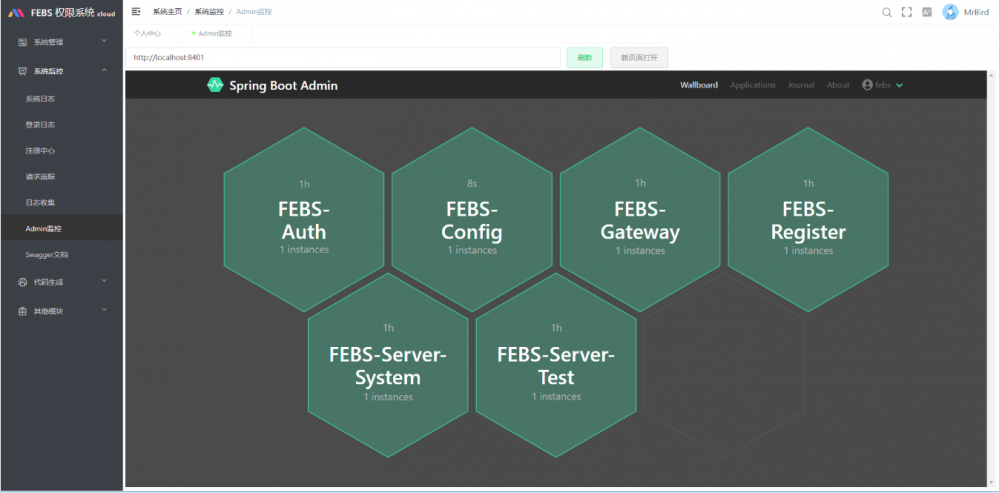The image size is (999, 493).
Task: Click the 代码生成 printer icon
Action: point(22,282)
